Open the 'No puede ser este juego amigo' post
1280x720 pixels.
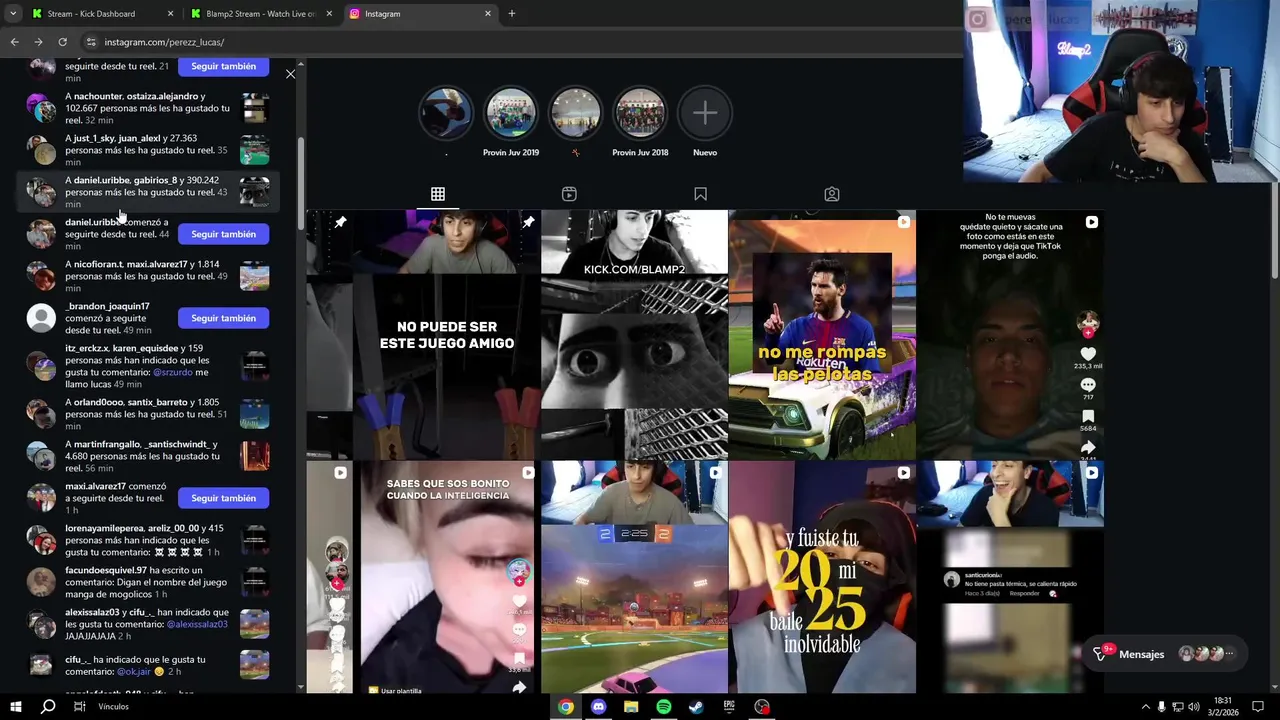pos(447,335)
